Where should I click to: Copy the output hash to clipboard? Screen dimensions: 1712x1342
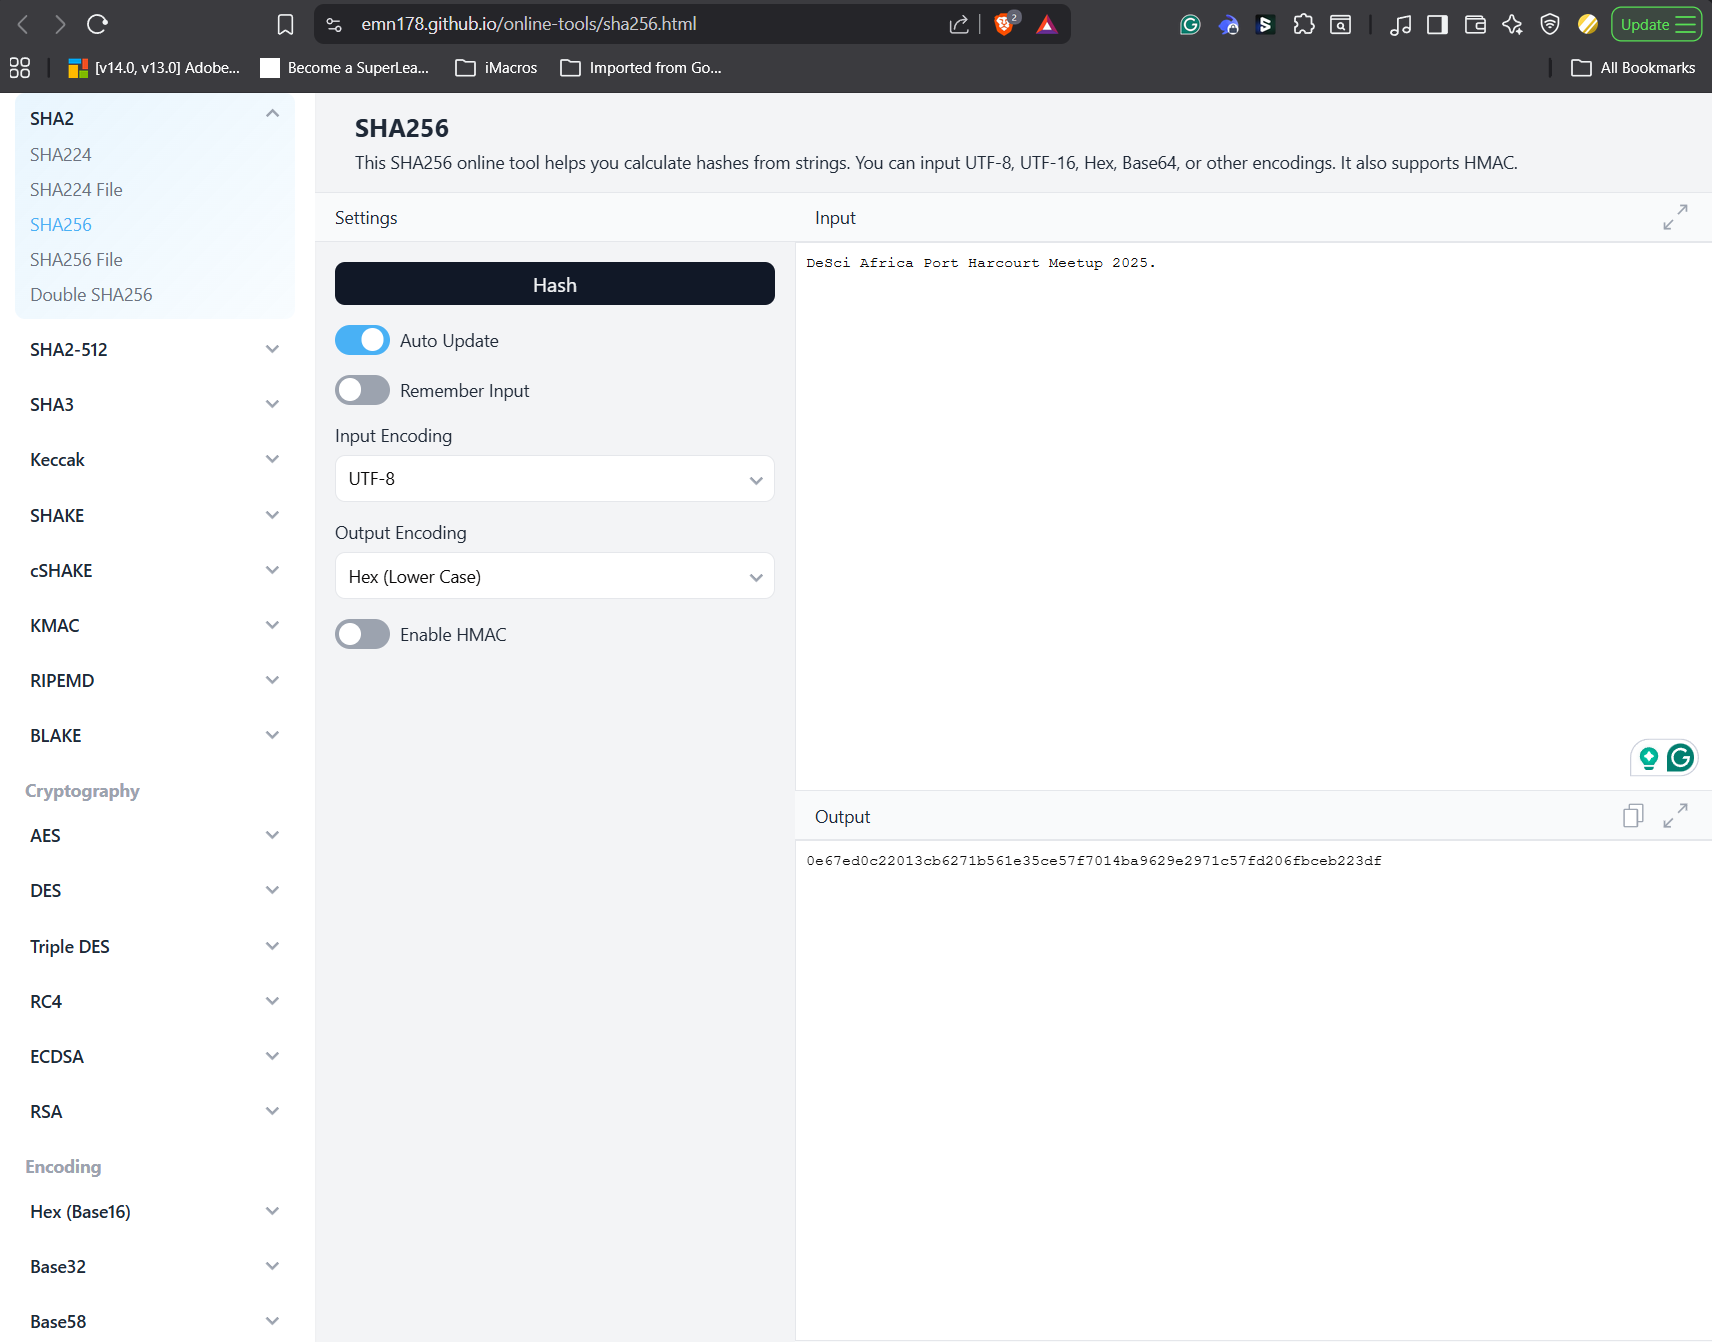pyautogui.click(x=1632, y=816)
